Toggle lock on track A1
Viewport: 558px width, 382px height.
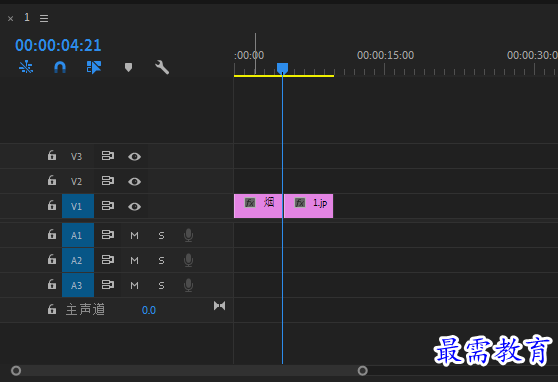[52, 234]
